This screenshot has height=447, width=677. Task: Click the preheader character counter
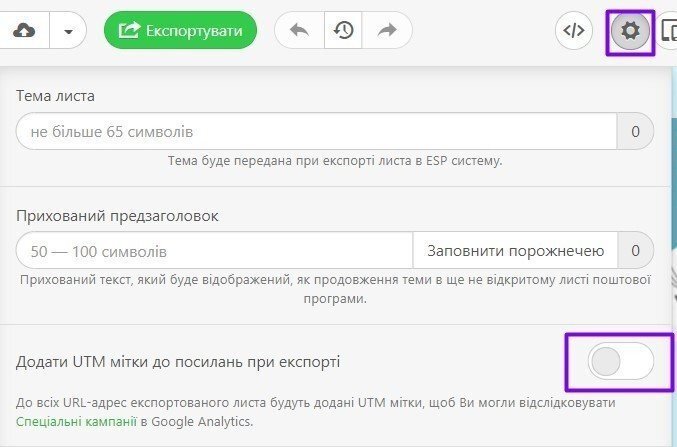(x=635, y=251)
